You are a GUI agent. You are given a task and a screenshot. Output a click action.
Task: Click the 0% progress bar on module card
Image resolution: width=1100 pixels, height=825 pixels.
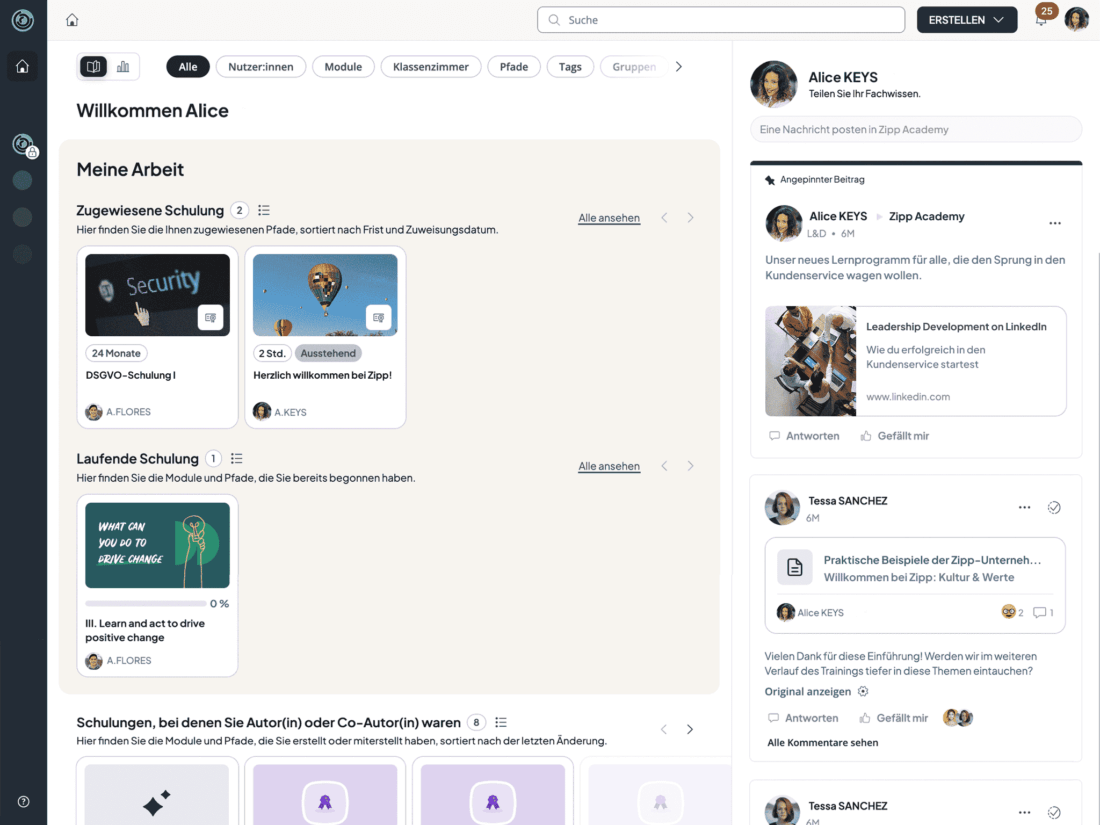tap(146, 603)
